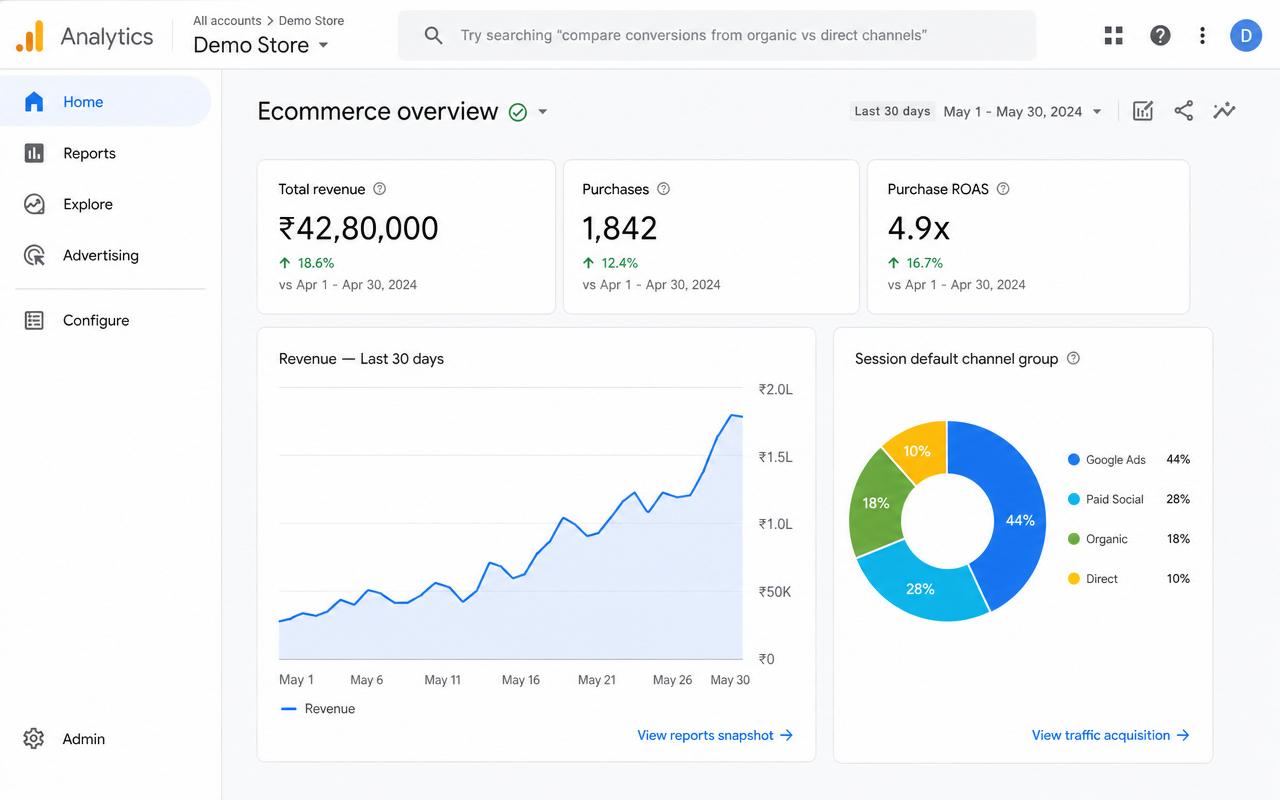Image resolution: width=1280 pixels, height=800 pixels.
Task: Click the Admin gear icon
Action: click(34, 739)
